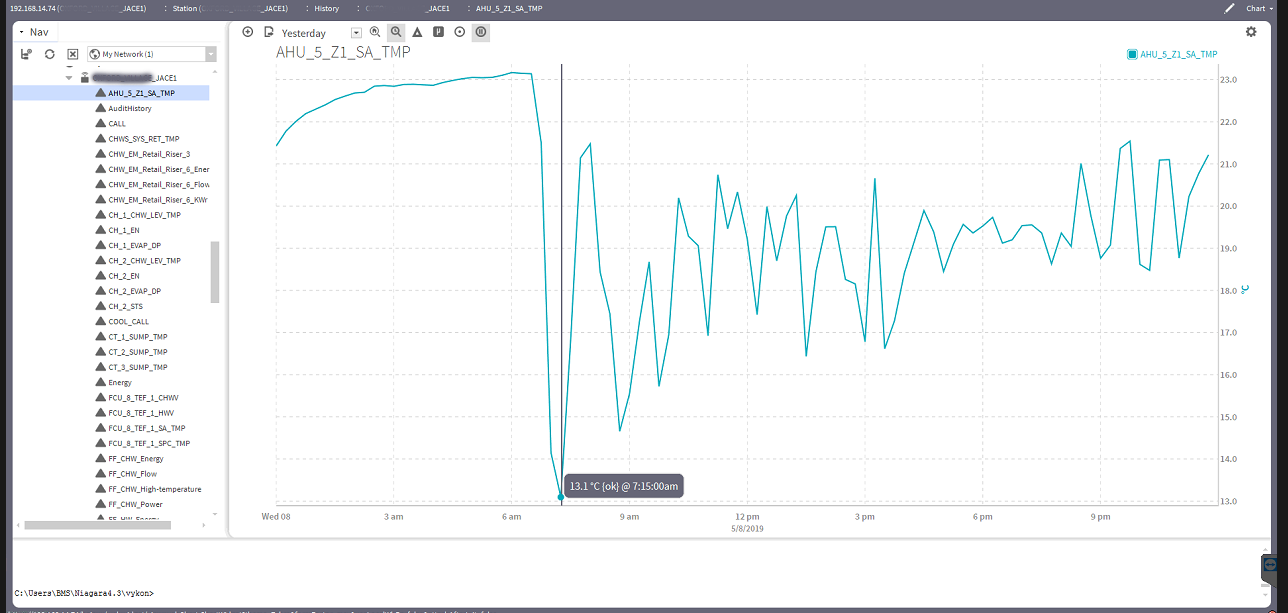This screenshot has width=1288, height=613.
Task: Click the AHU_5_Z1_SA_TMP legend label
Action: click(1179, 54)
